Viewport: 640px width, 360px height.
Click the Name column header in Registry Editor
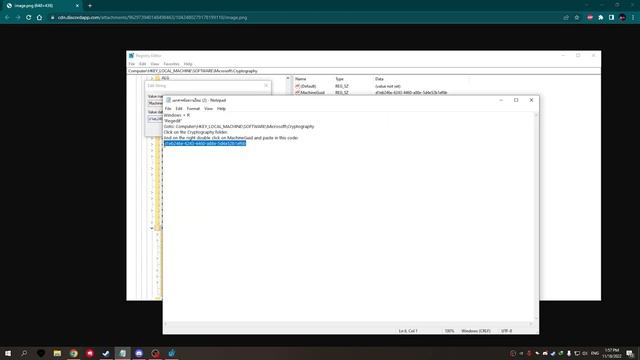[301, 79]
